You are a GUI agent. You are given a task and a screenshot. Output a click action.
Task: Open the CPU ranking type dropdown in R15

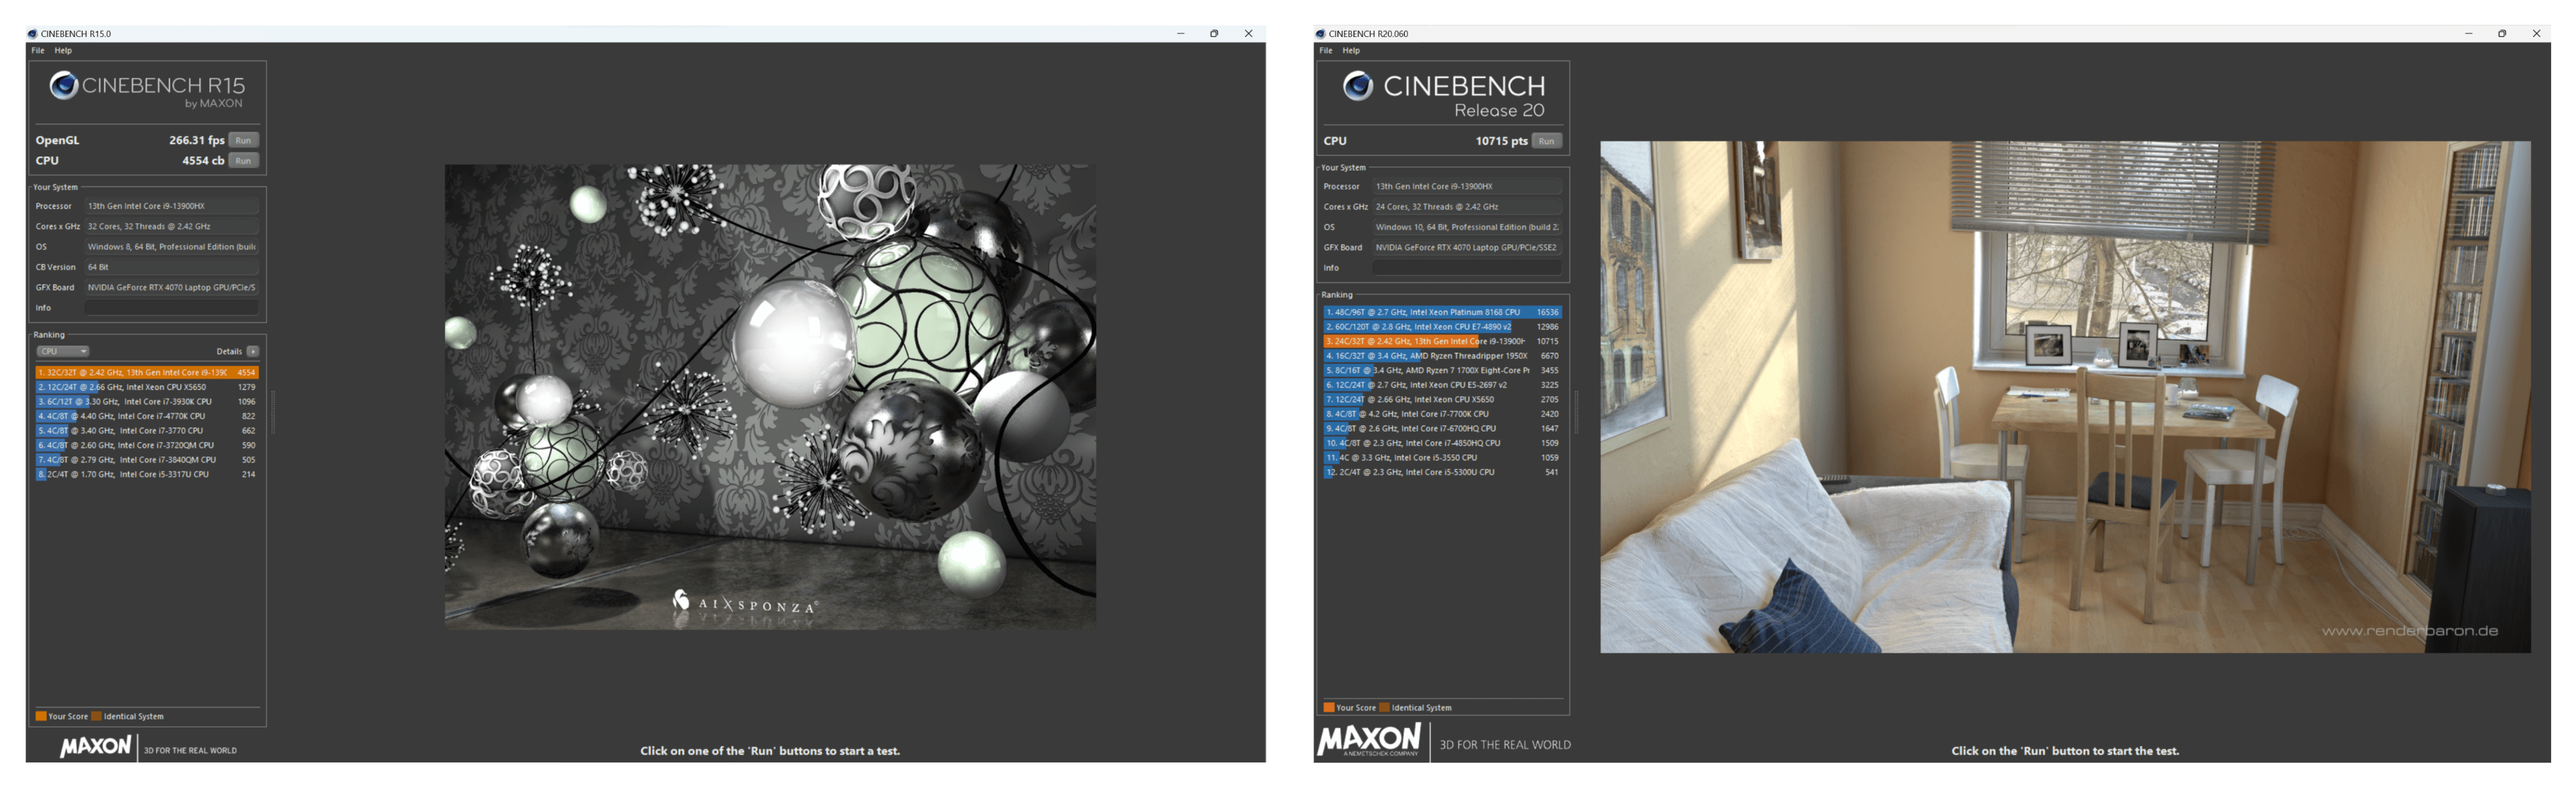63,351
